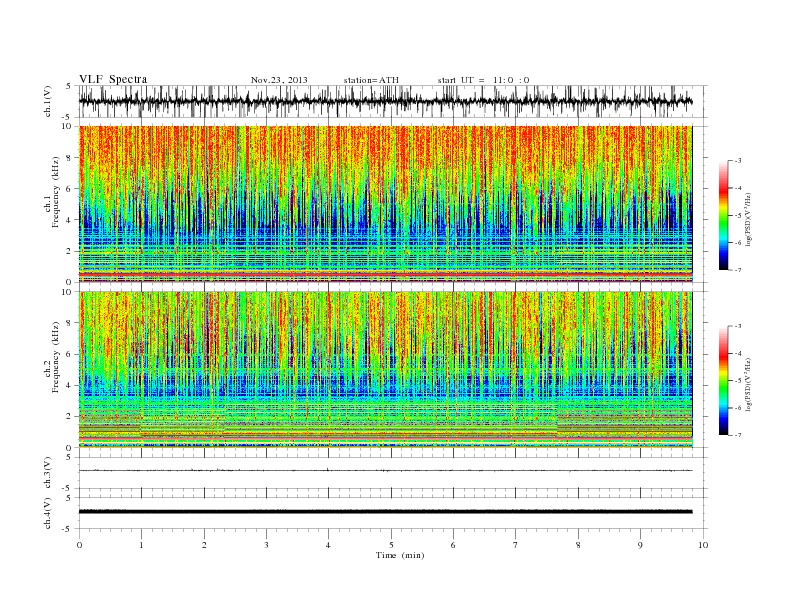Click the ch.2 spectrogram color scale bar

[x=723, y=381]
